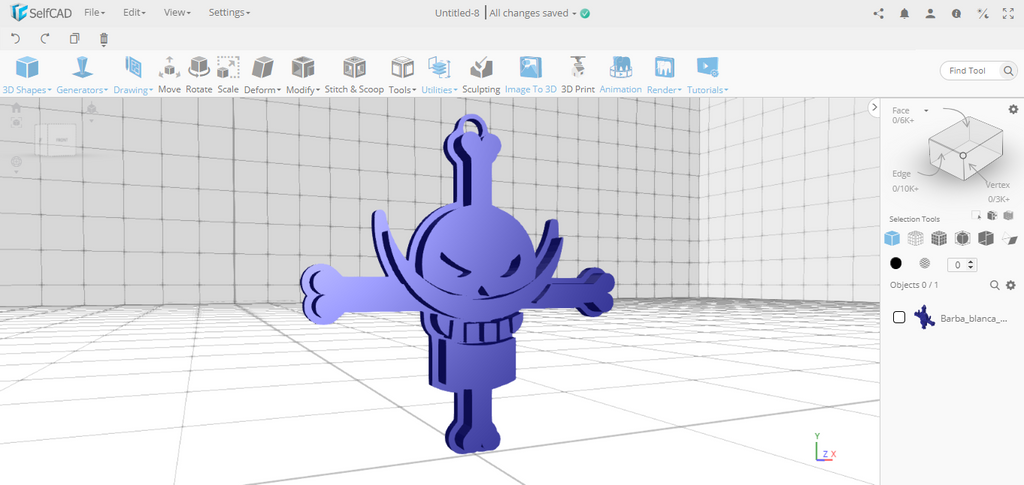Viewport: 1024px width, 485px height.
Task: Open the Edit menu
Action: 134,12
